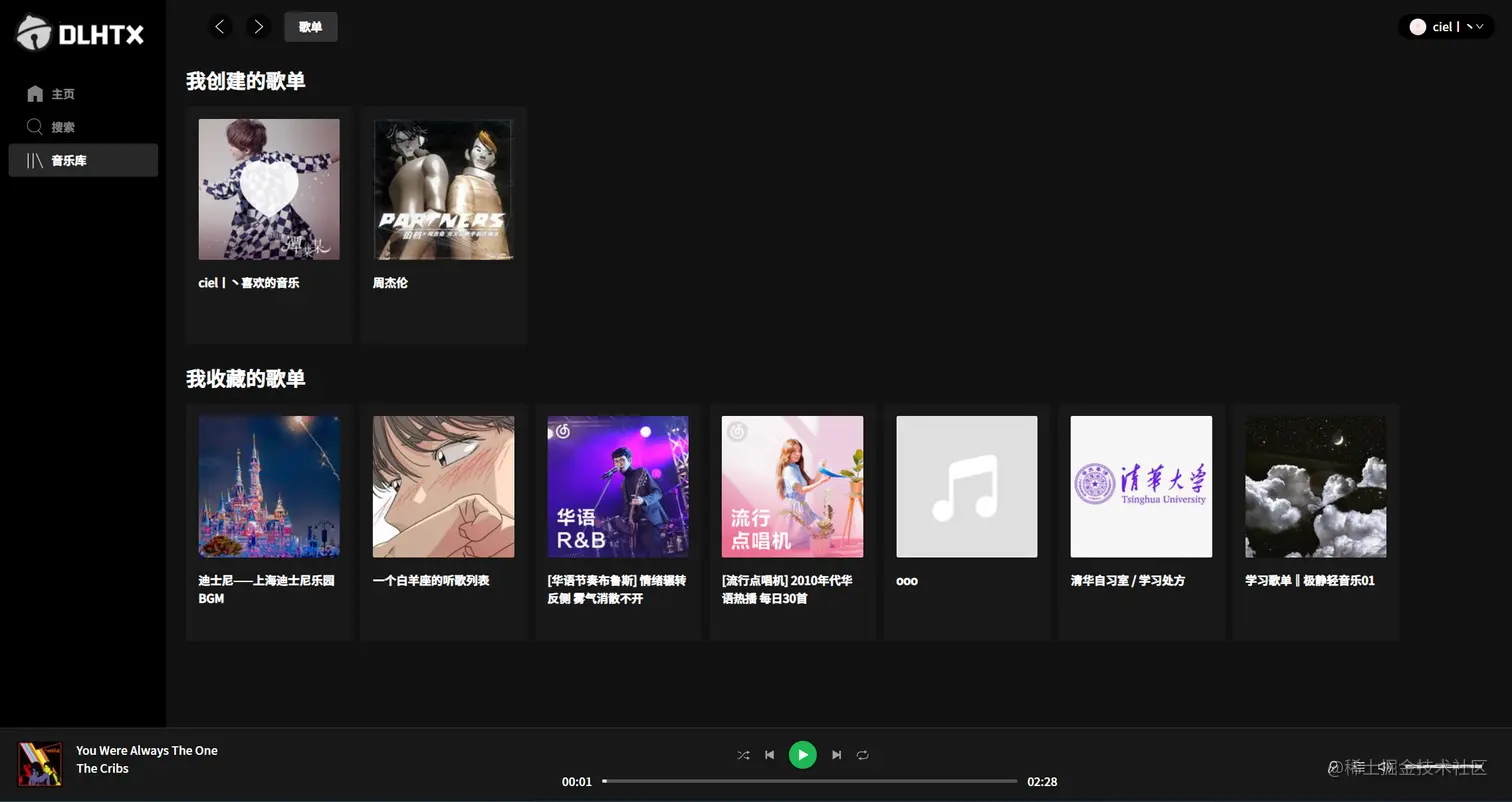Select the DLHTX app logo

click(80, 32)
